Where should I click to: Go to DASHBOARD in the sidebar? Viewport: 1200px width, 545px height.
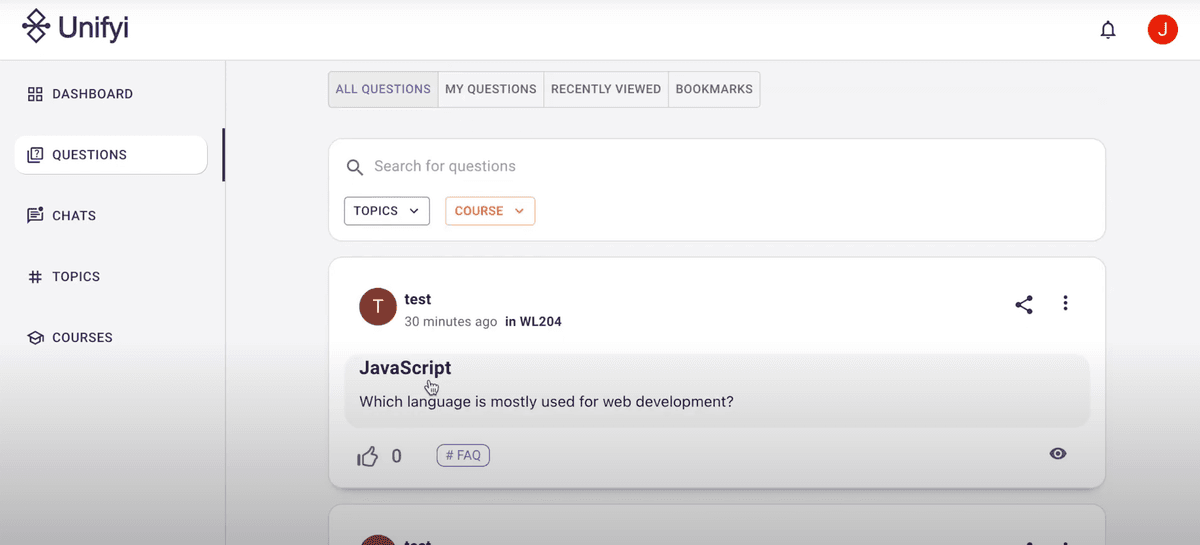pyautogui.click(x=92, y=94)
